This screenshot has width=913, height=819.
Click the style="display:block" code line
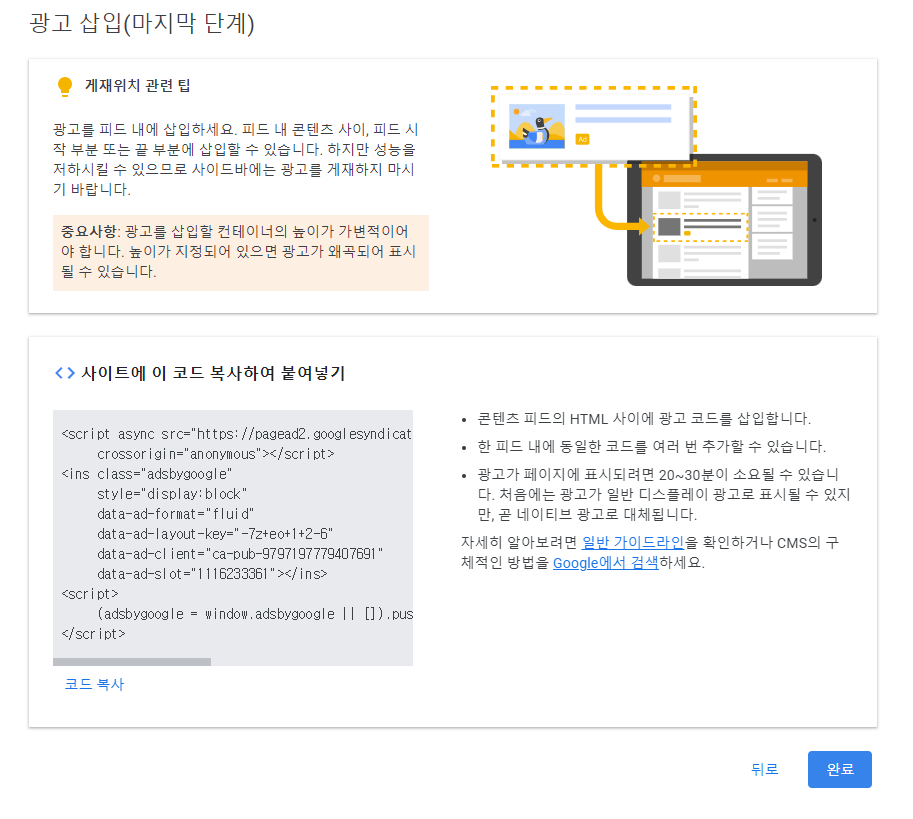(172, 494)
